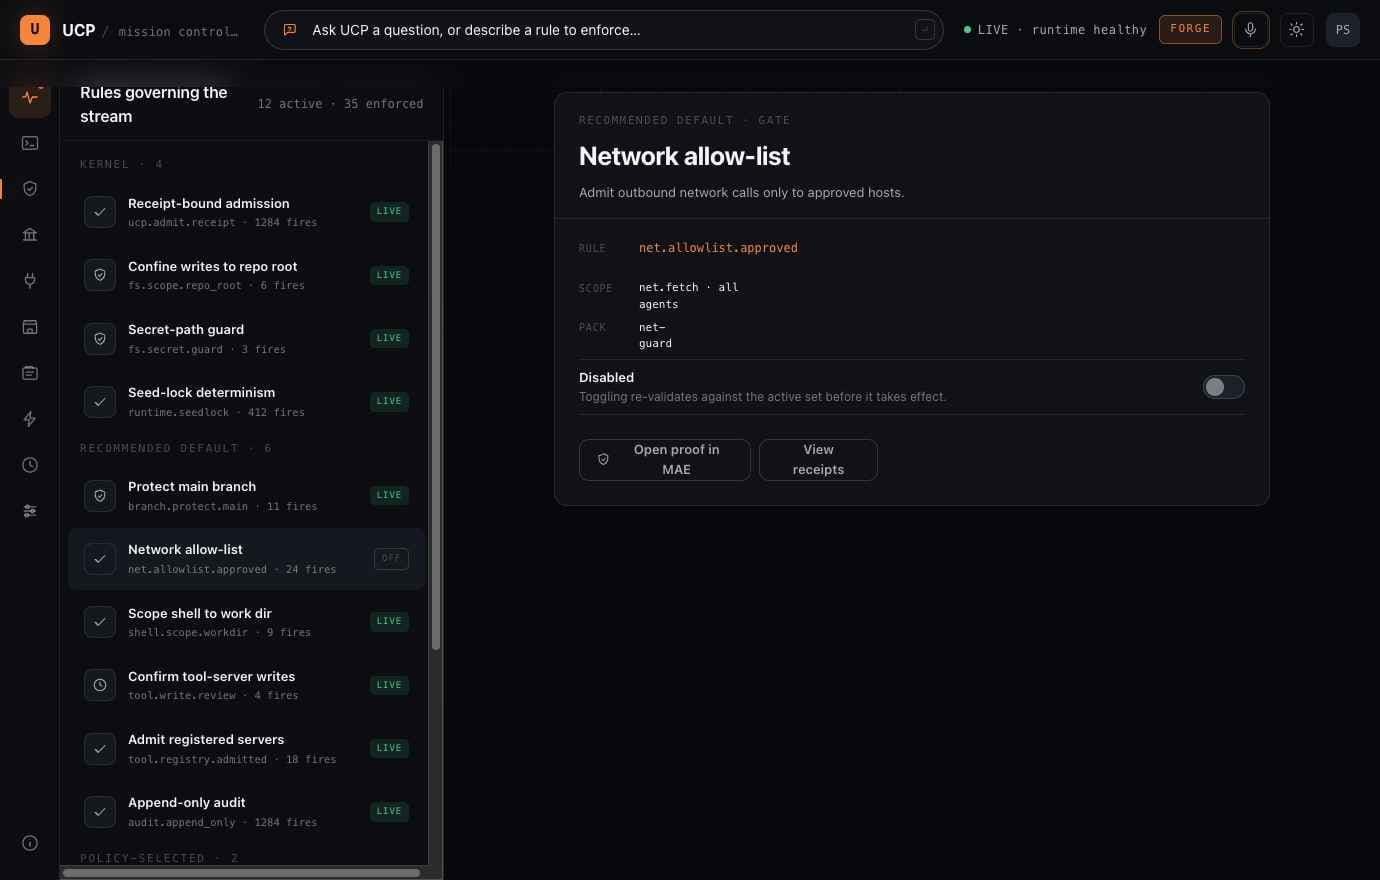Select the Receipt-bound admission rule
Image resolution: width=1380 pixels, height=880 pixels.
pos(247,212)
